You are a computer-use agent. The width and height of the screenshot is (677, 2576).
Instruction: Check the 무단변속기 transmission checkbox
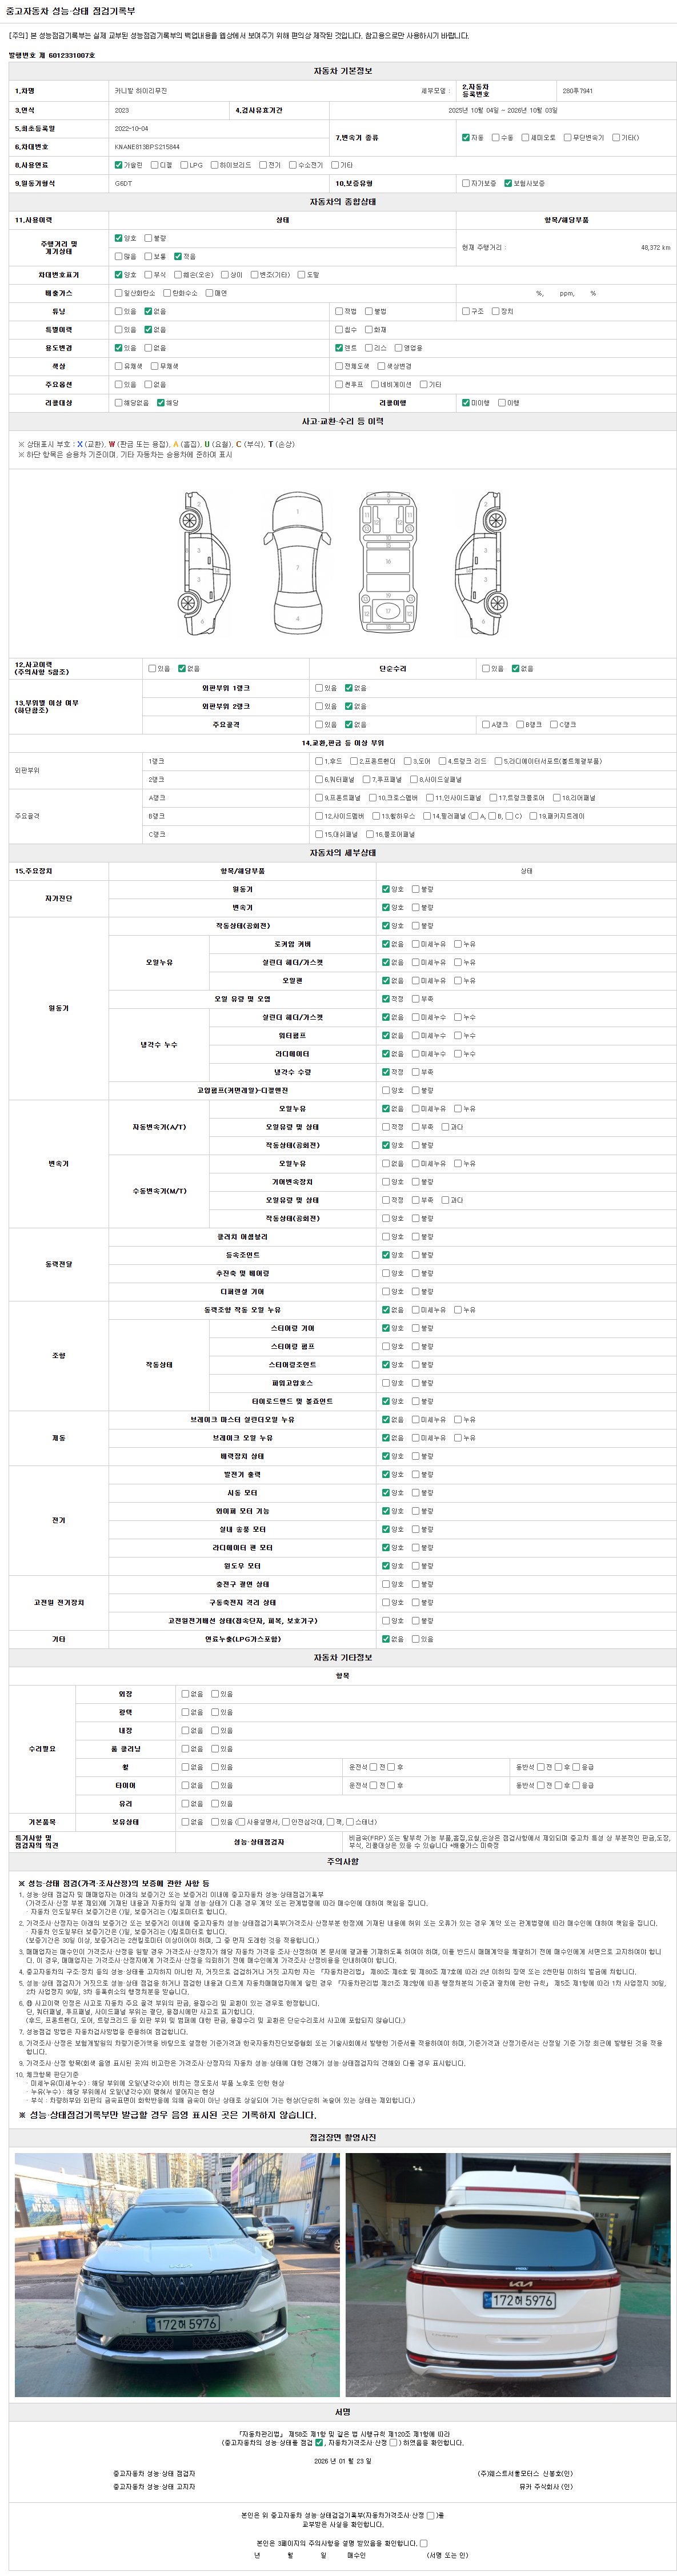click(x=567, y=137)
